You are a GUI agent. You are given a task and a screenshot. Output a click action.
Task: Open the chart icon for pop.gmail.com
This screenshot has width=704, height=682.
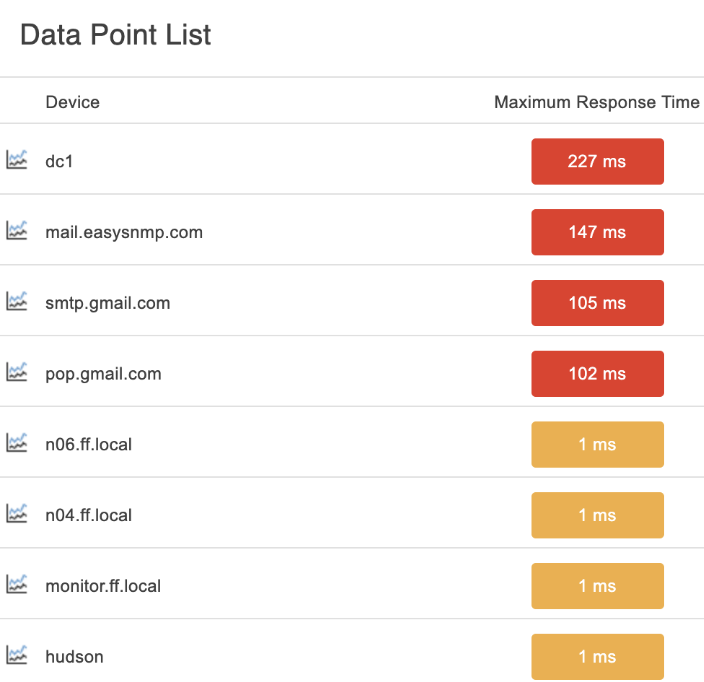17,372
